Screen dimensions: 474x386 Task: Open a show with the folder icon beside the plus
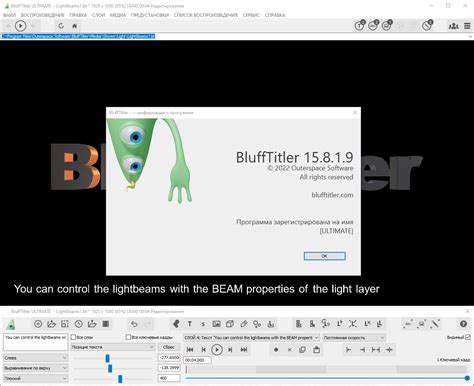pyautogui.click(x=51, y=324)
